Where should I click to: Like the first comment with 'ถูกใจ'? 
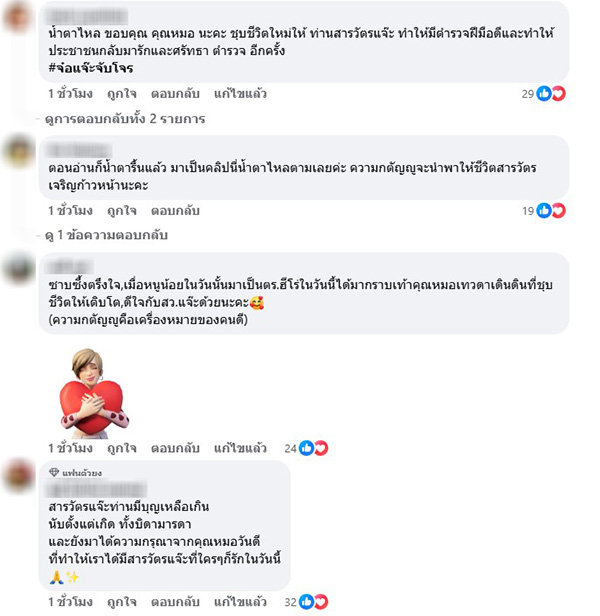pyautogui.click(x=122, y=94)
